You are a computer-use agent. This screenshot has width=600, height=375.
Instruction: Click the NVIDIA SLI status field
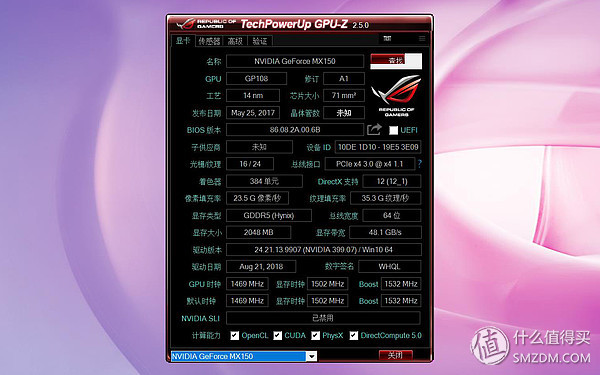point(323,318)
